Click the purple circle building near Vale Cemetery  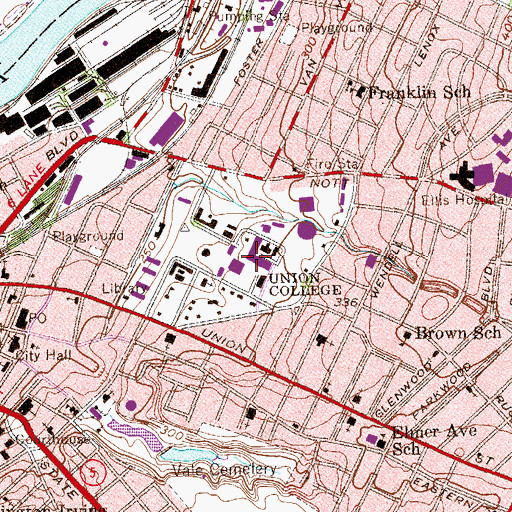click(x=131, y=405)
